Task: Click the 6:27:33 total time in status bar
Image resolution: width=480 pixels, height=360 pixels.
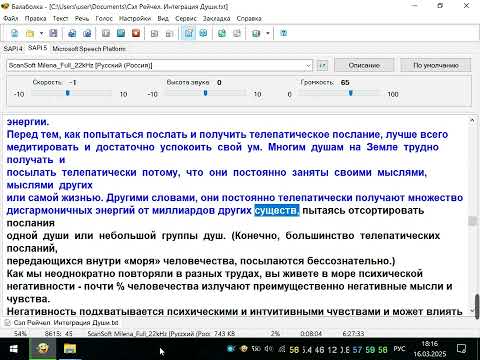Action: pyautogui.click(x=353, y=333)
